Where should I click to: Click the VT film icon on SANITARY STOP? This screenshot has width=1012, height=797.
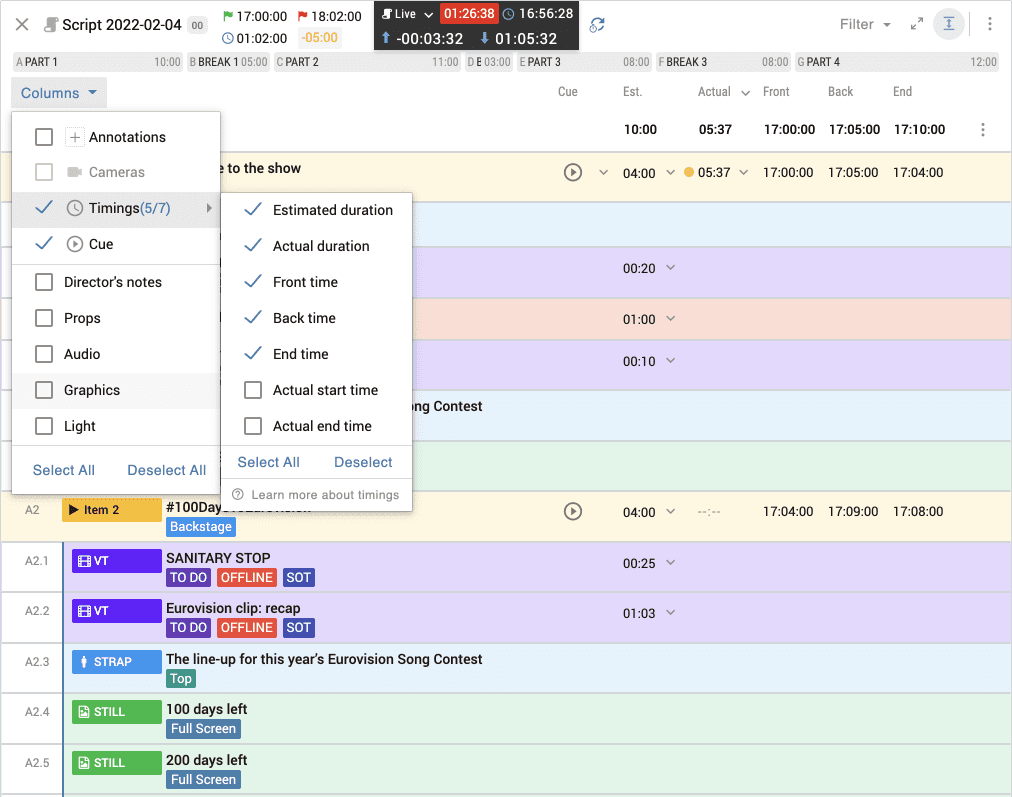(84, 561)
